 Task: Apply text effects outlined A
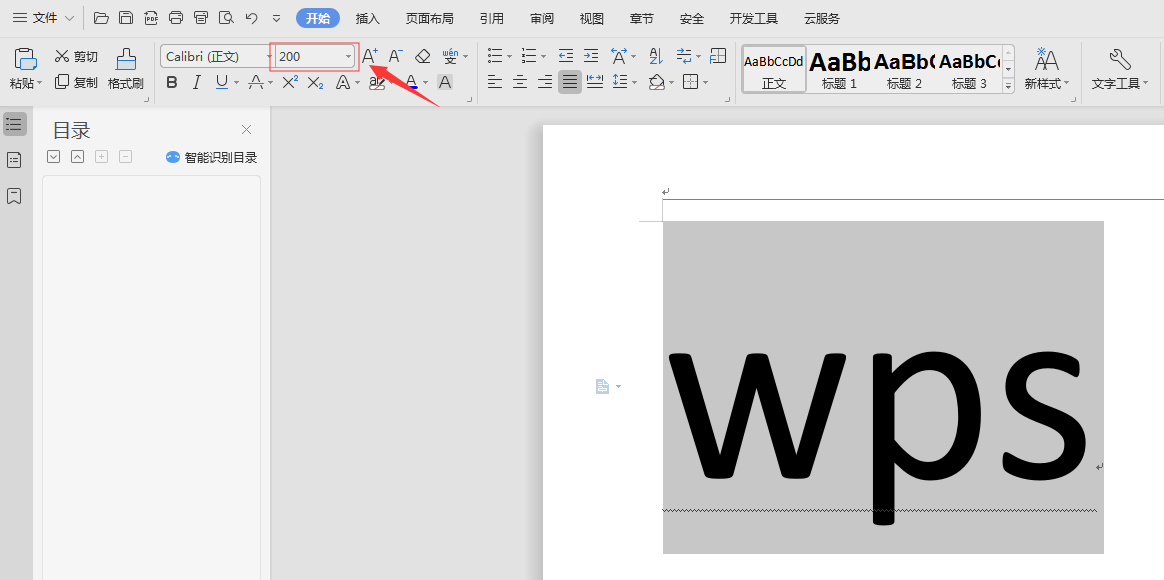click(342, 82)
